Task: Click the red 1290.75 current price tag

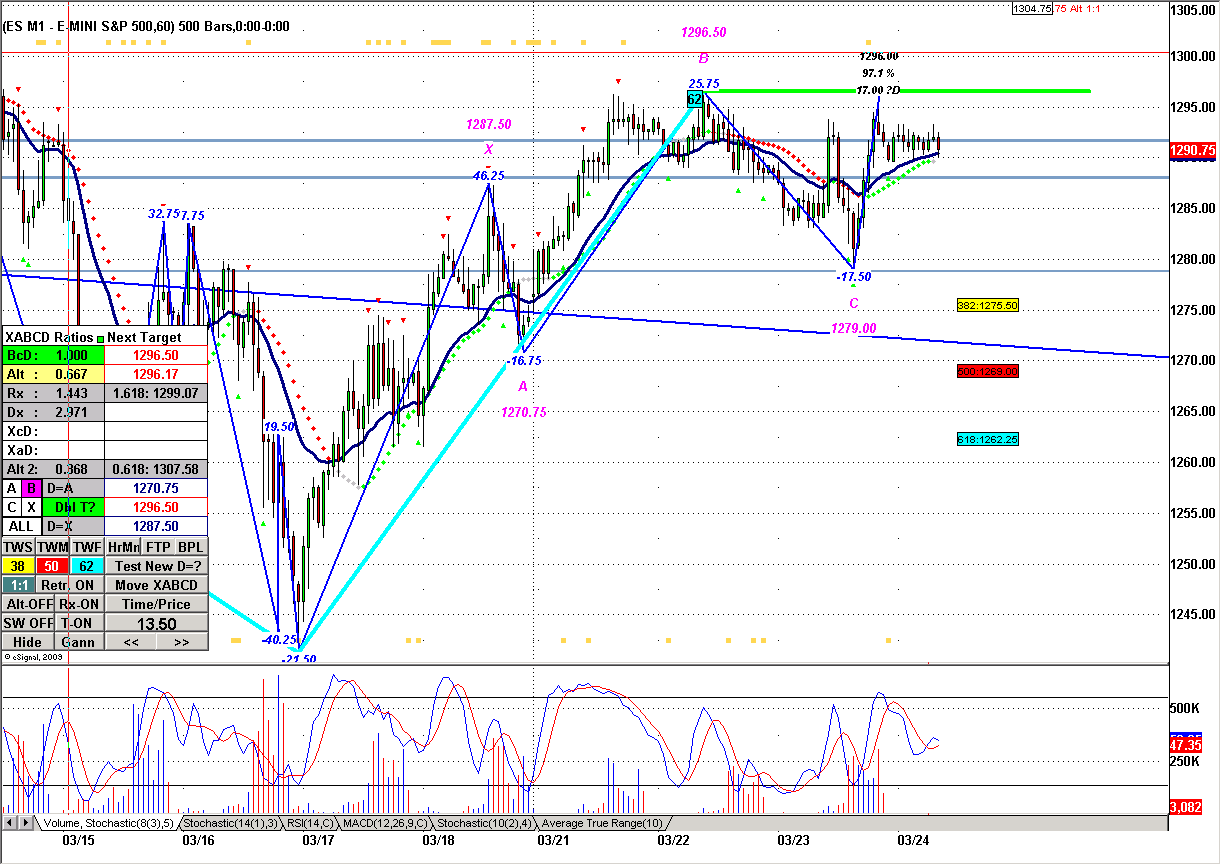Action: tap(1192, 151)
